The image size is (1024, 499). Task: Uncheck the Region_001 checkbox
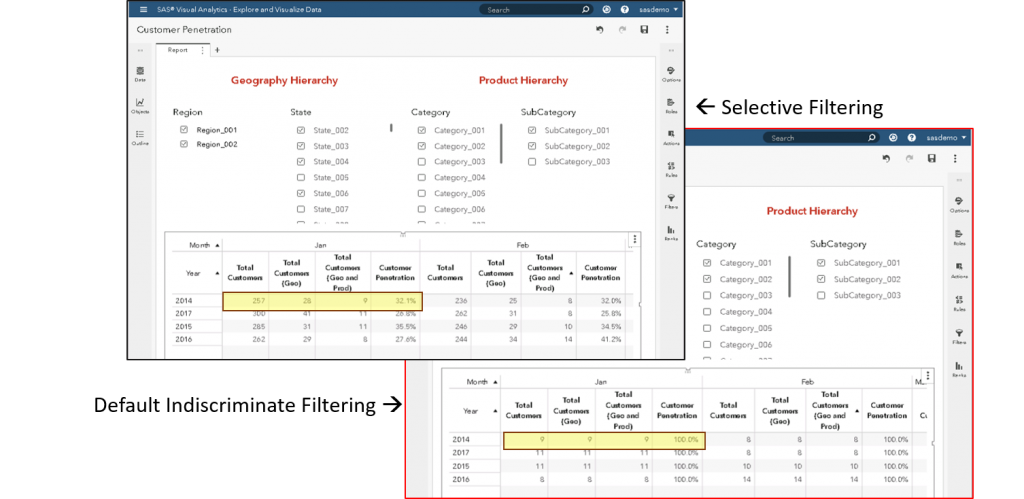pos(183,130)
